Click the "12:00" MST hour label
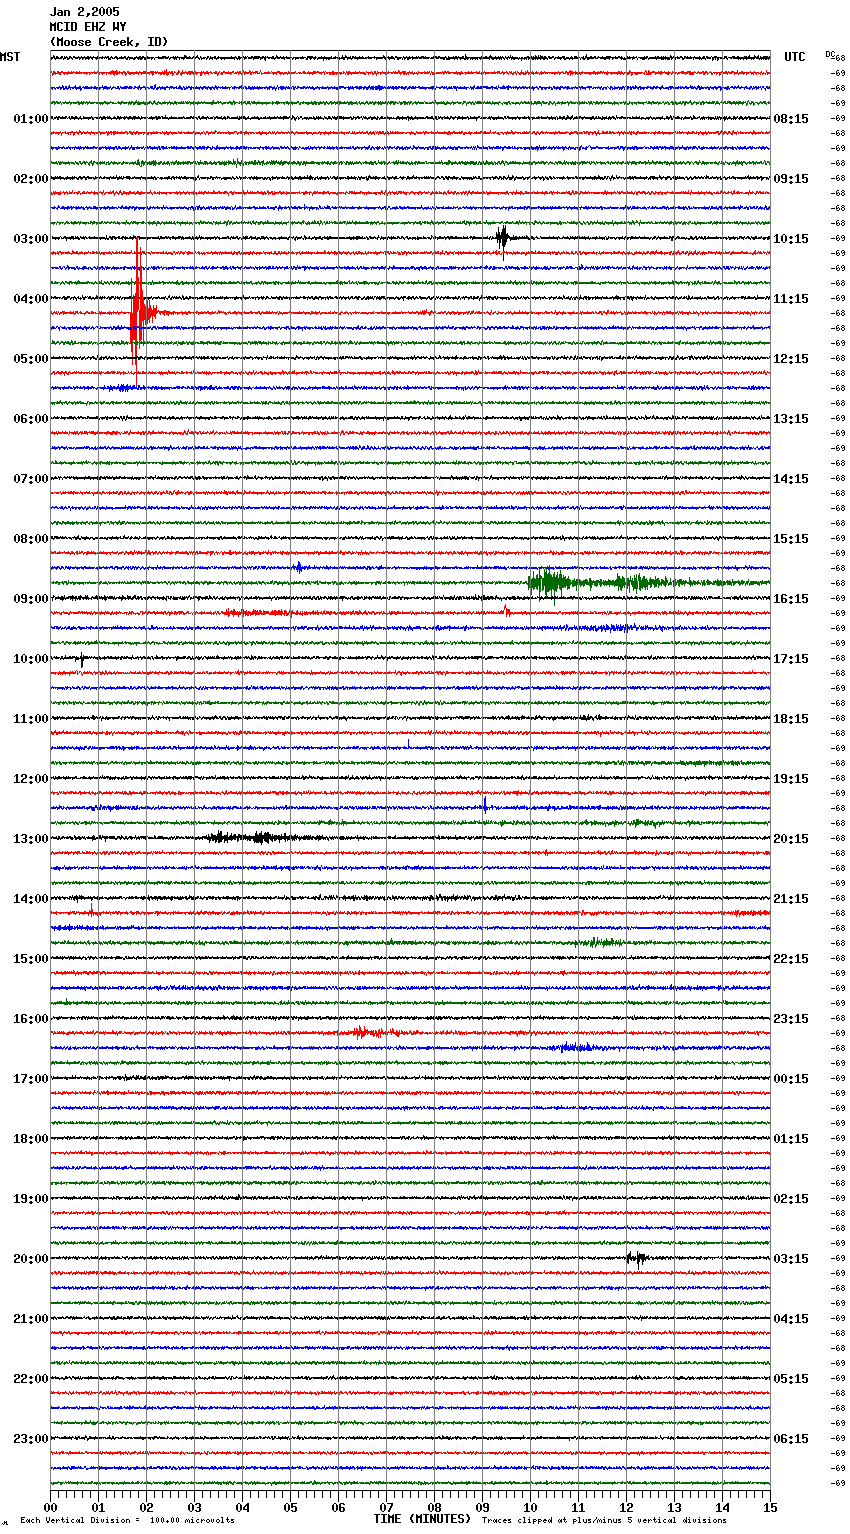Viewport: 850px width, 1534px height. (31, 779)
